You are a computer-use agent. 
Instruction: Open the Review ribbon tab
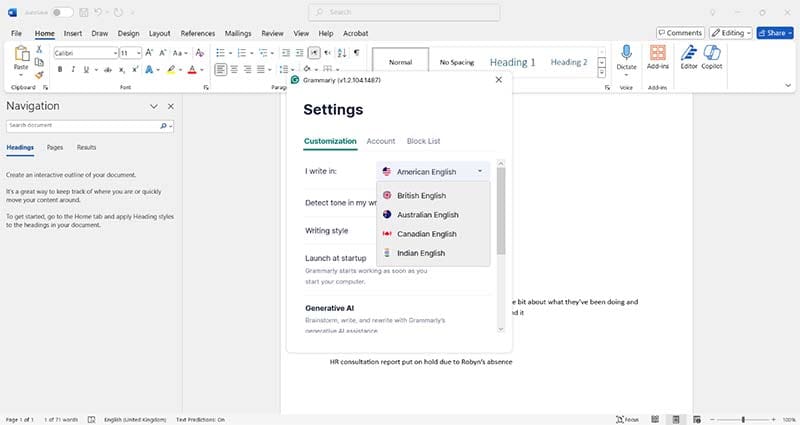(272, 33)
